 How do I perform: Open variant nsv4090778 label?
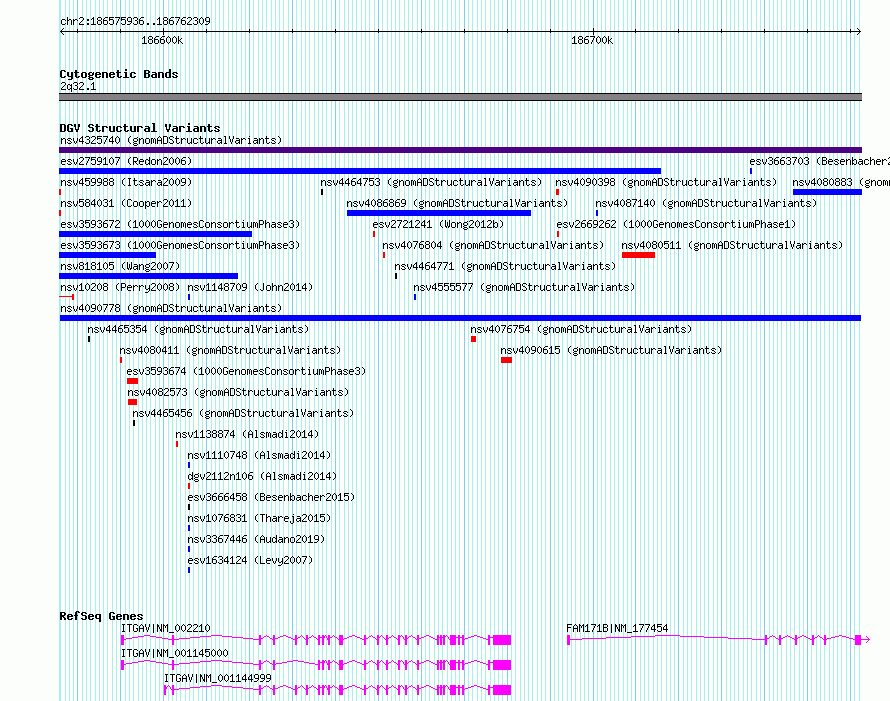pyautogui.click(x=171, y=308)
